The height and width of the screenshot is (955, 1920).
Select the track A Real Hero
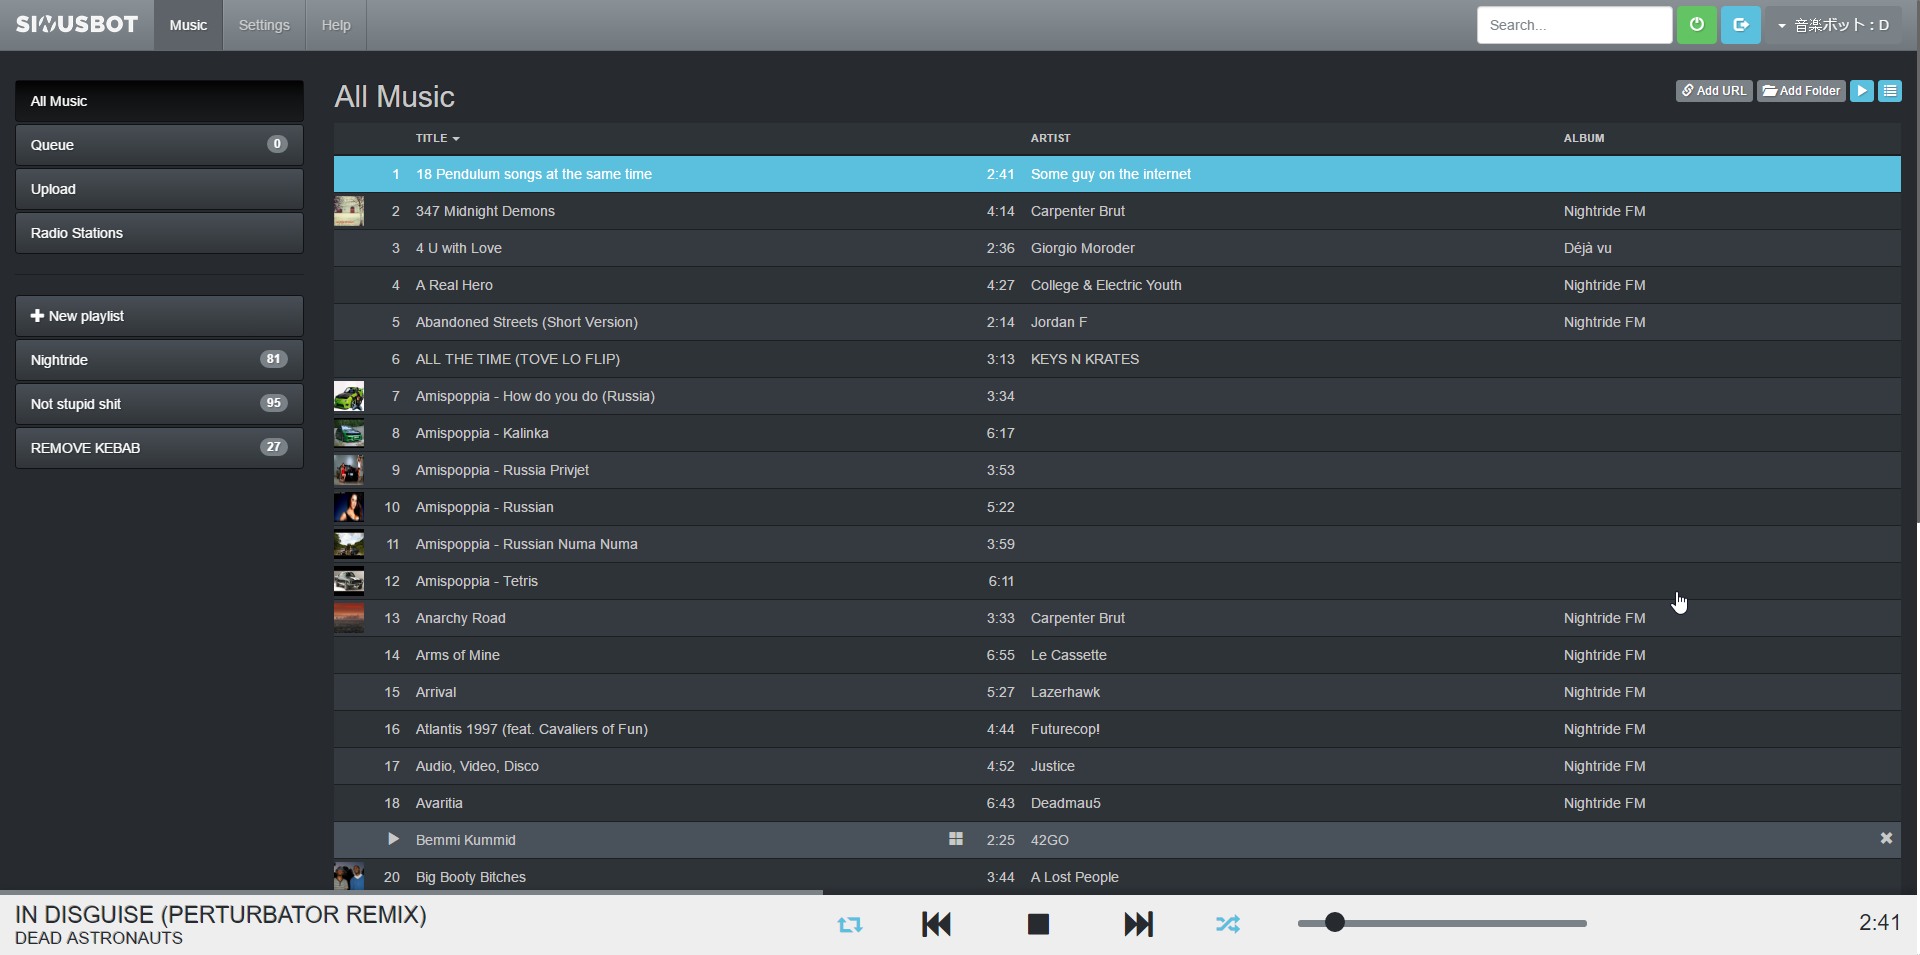1117,285
